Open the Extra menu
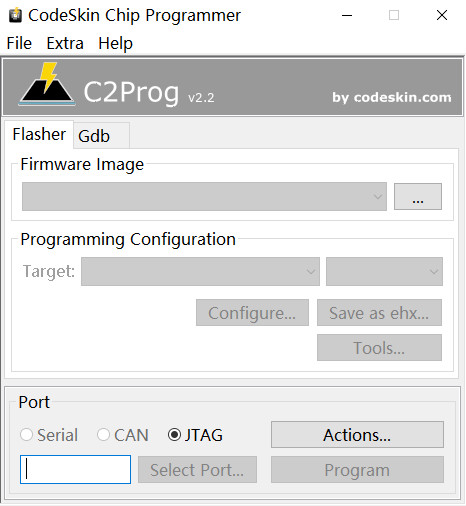The height and width of the screenshot is (506, 466). (65, 43)
